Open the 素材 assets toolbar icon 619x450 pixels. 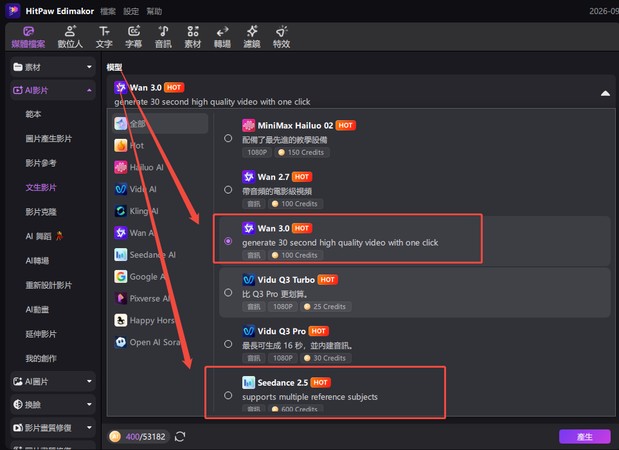pyautogui.click(x=193, y=37)
